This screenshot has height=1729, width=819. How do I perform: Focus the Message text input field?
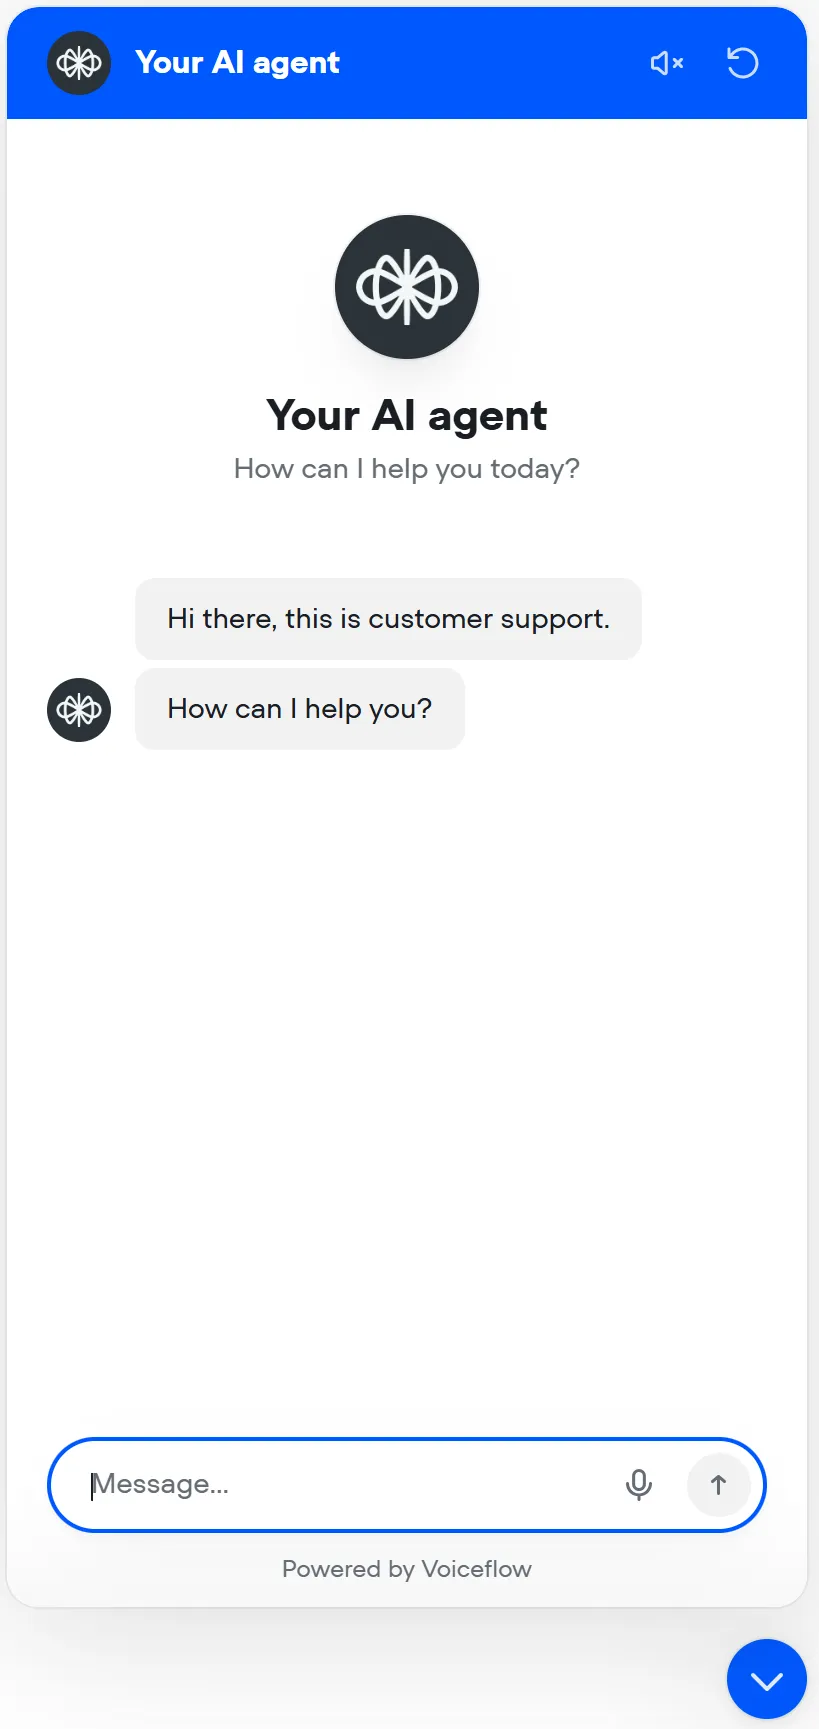pos(350,1485)
